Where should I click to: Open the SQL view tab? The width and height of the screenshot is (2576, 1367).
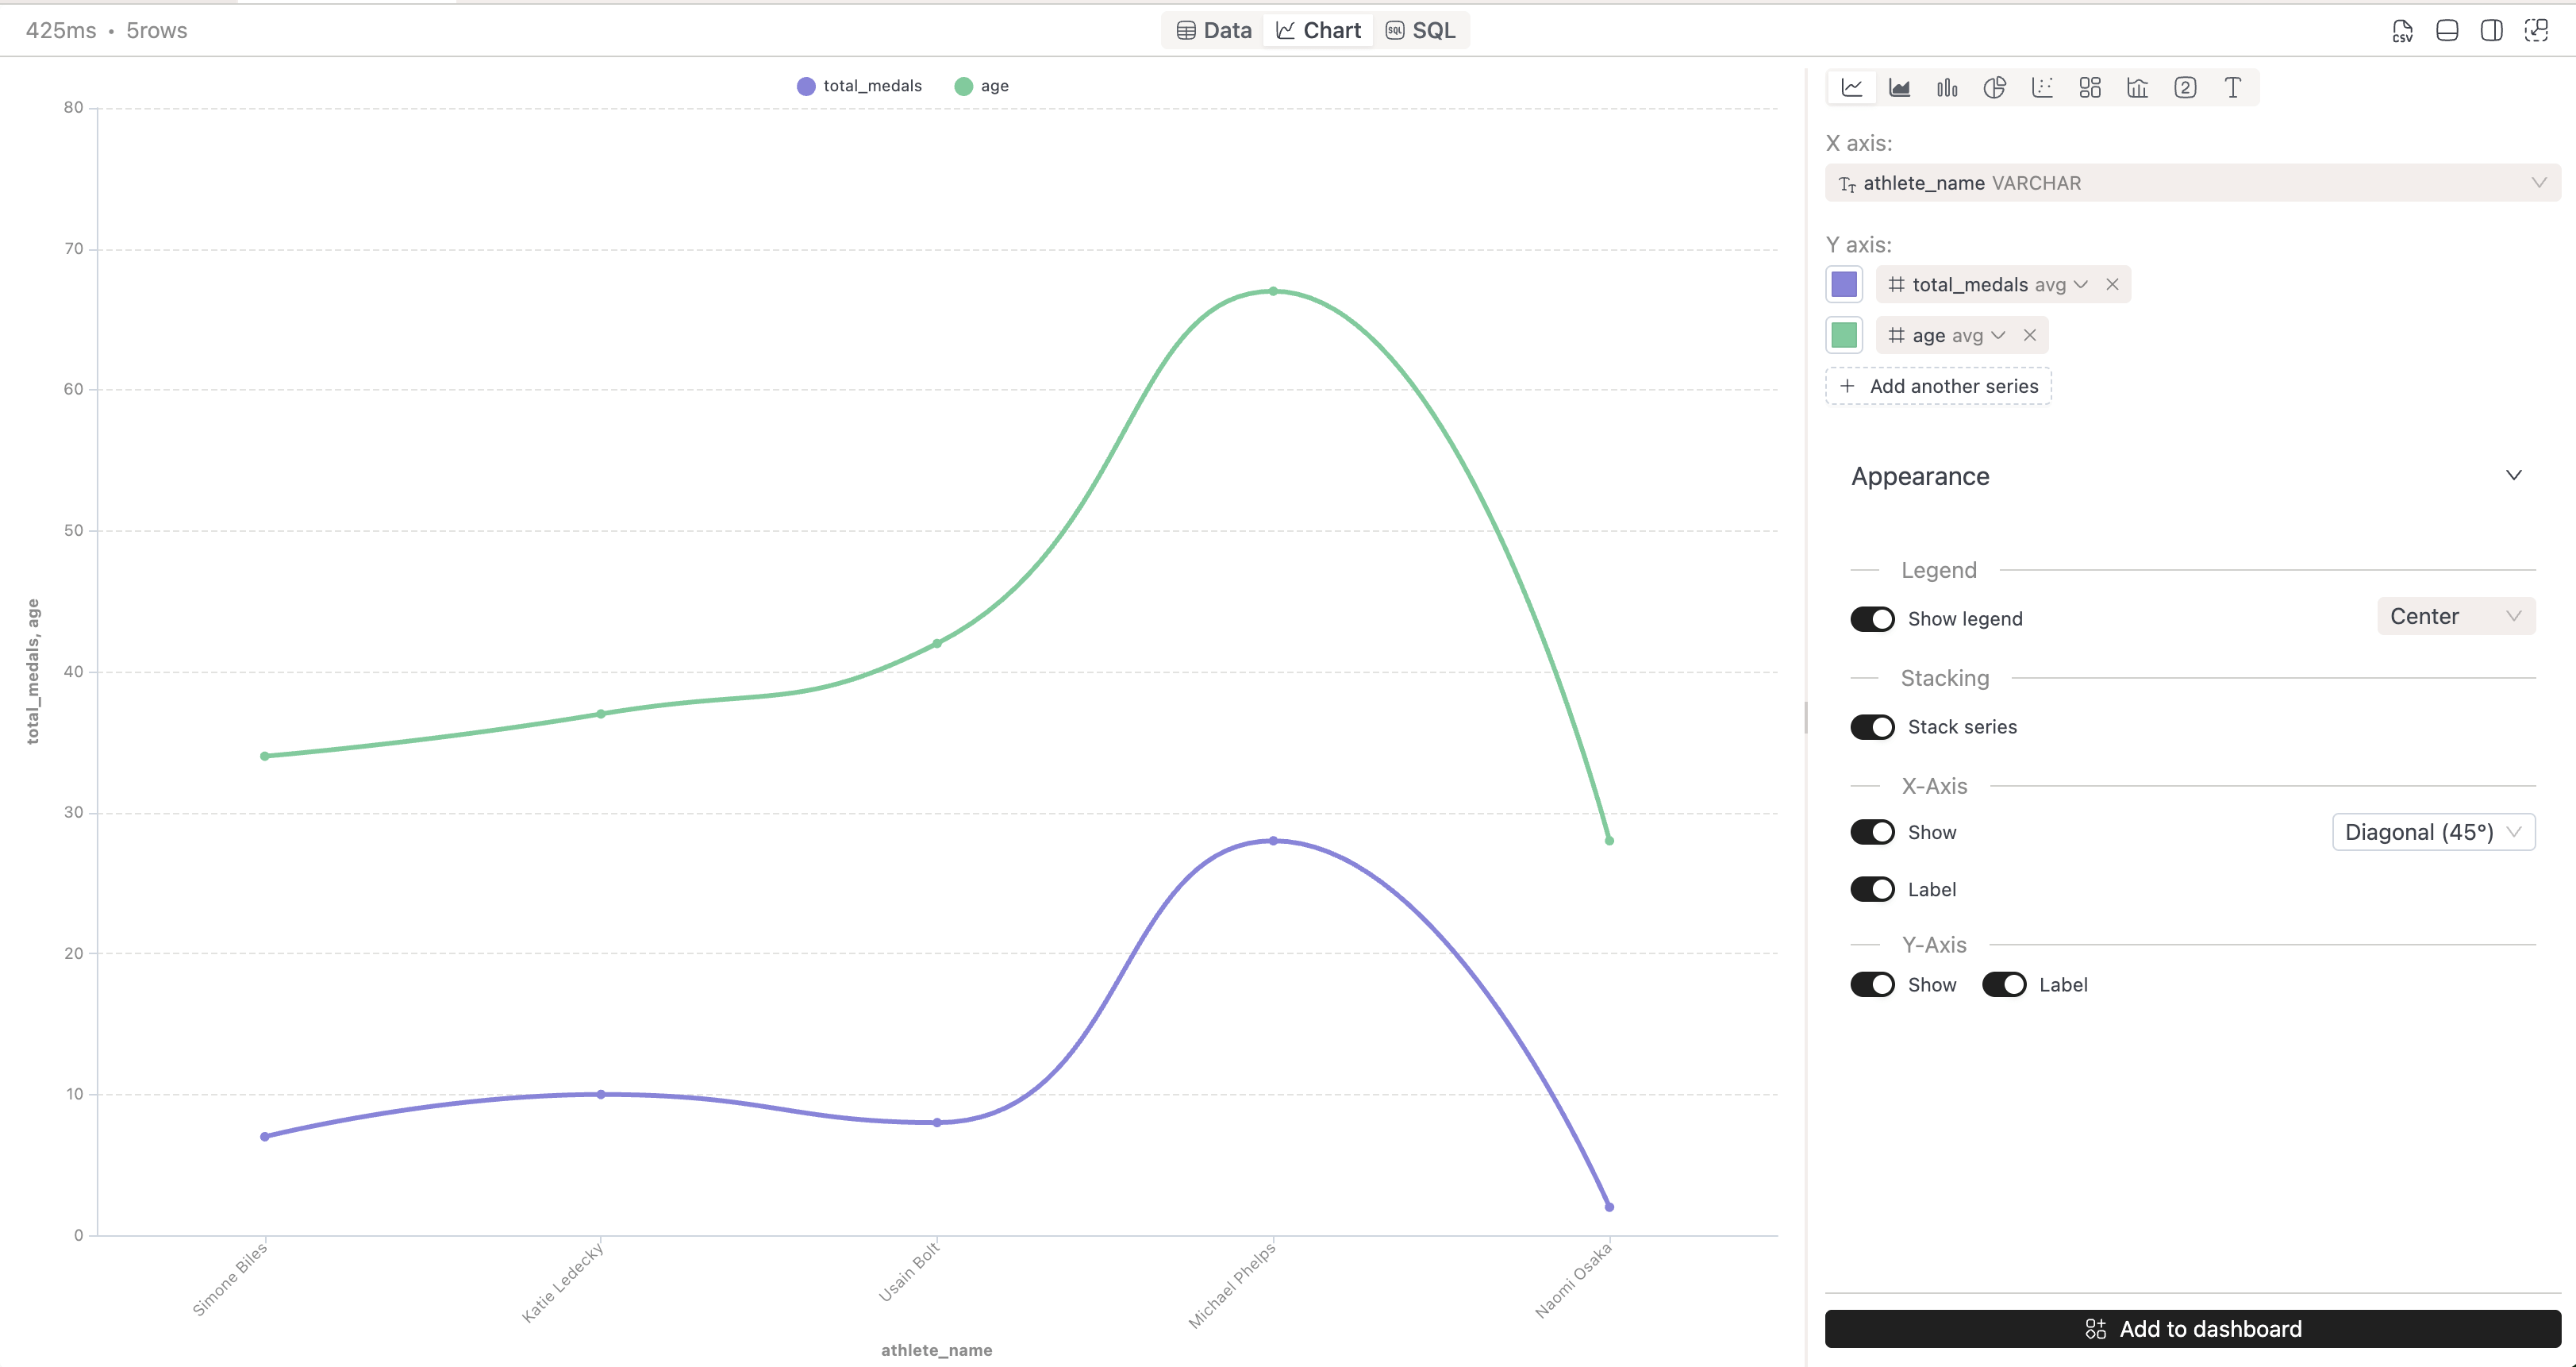pos(1421,30)
